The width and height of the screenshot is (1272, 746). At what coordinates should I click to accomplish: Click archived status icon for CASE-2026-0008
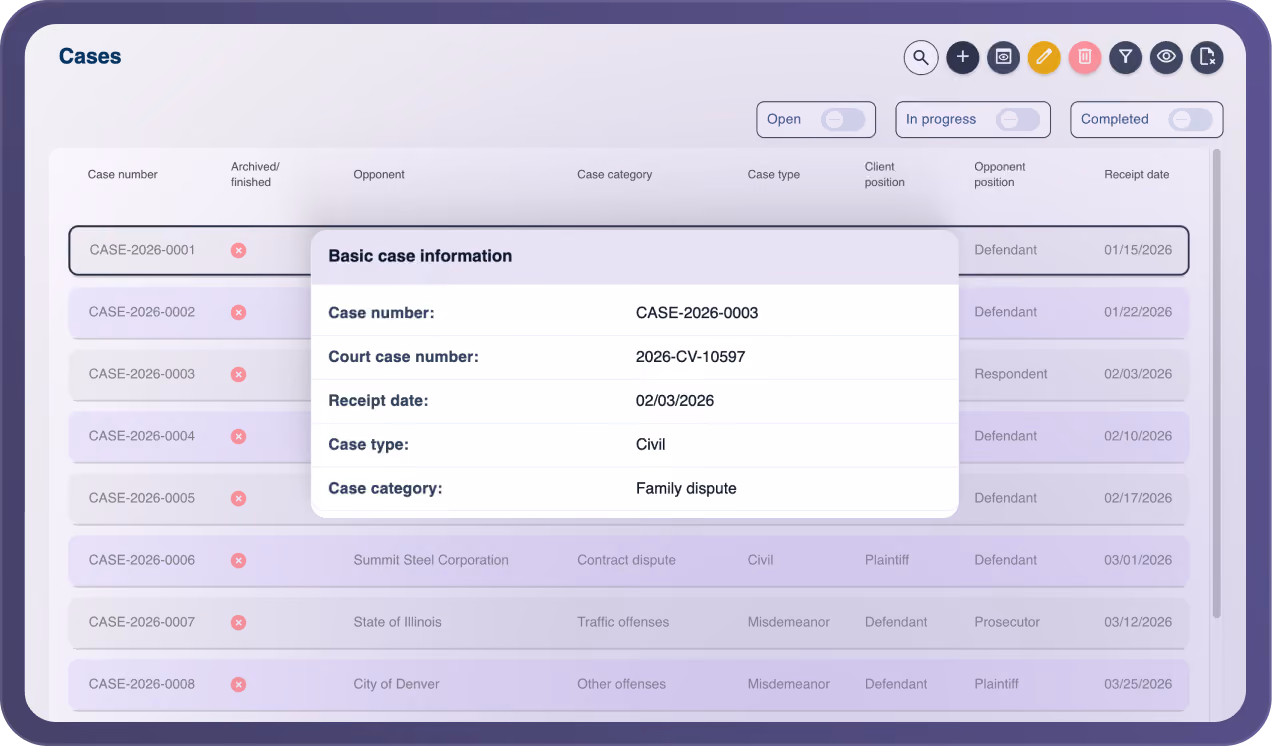pos(238,684)
